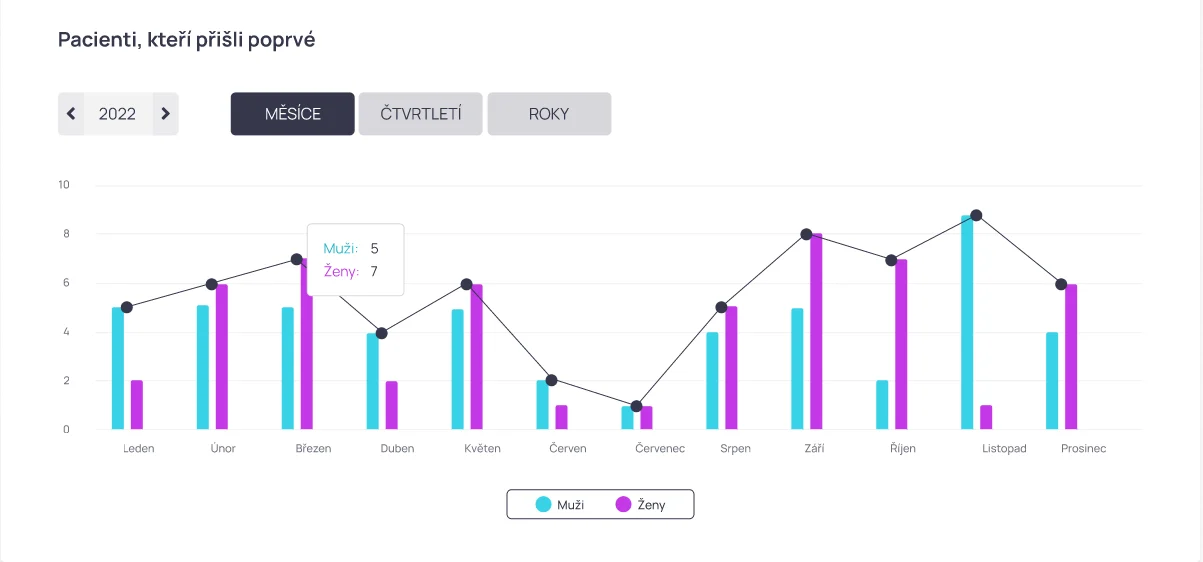Click the Prosinec line data point
This screenshot has width=1203, height=562.
1061,284
